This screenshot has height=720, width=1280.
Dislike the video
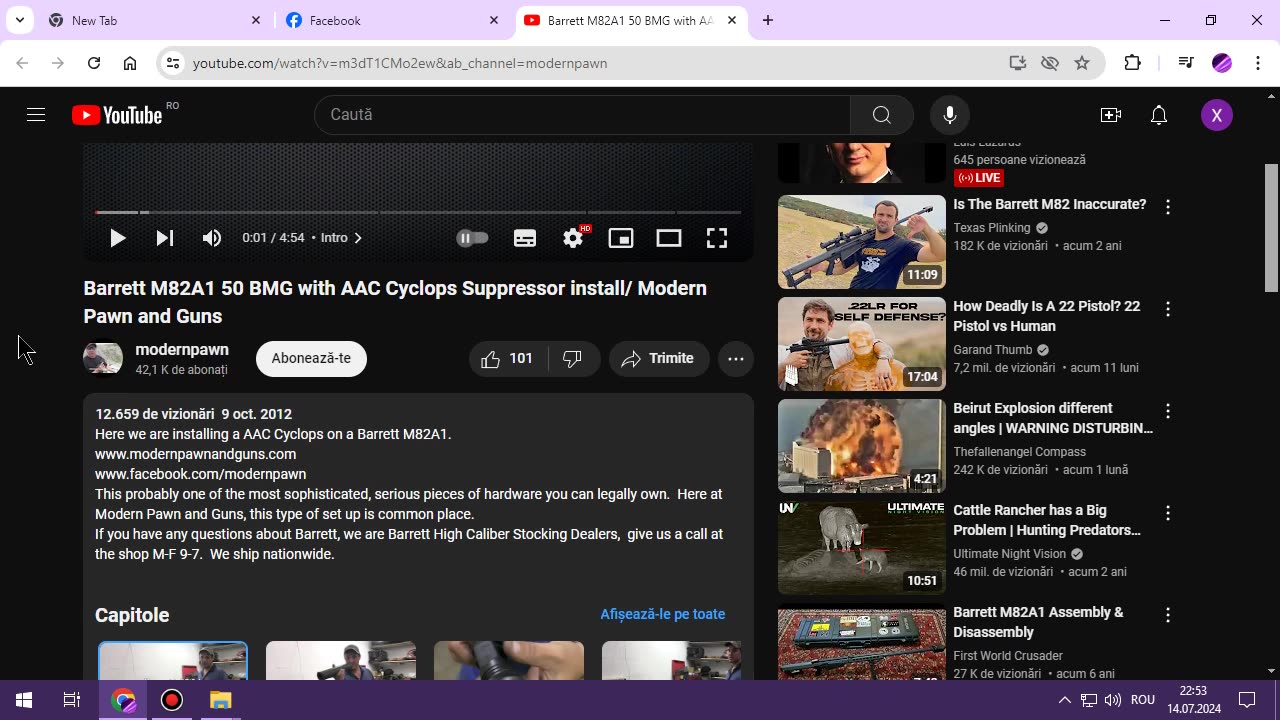pyautogui.click(x=573, y=358)
